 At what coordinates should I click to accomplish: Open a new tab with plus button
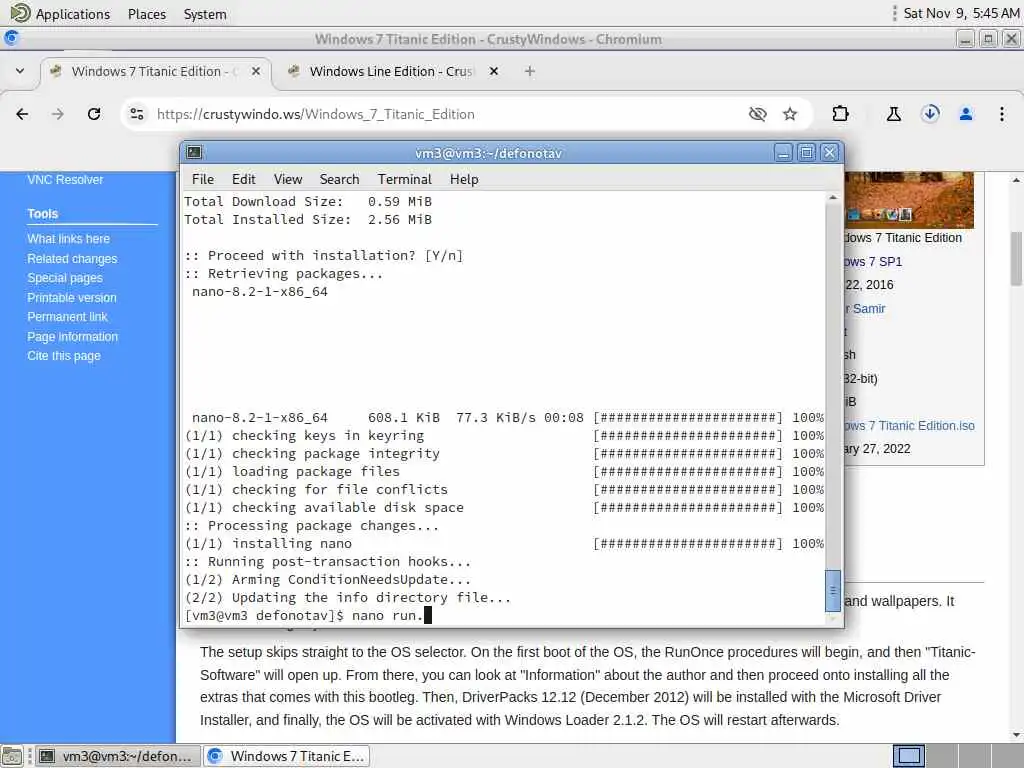click(530, 71)
